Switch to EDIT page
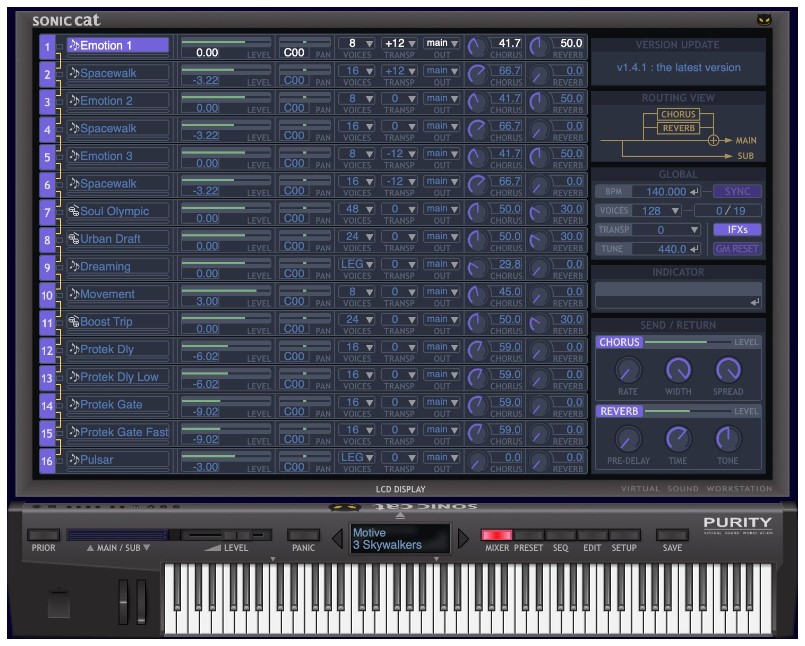 click(x=592, y=535)
